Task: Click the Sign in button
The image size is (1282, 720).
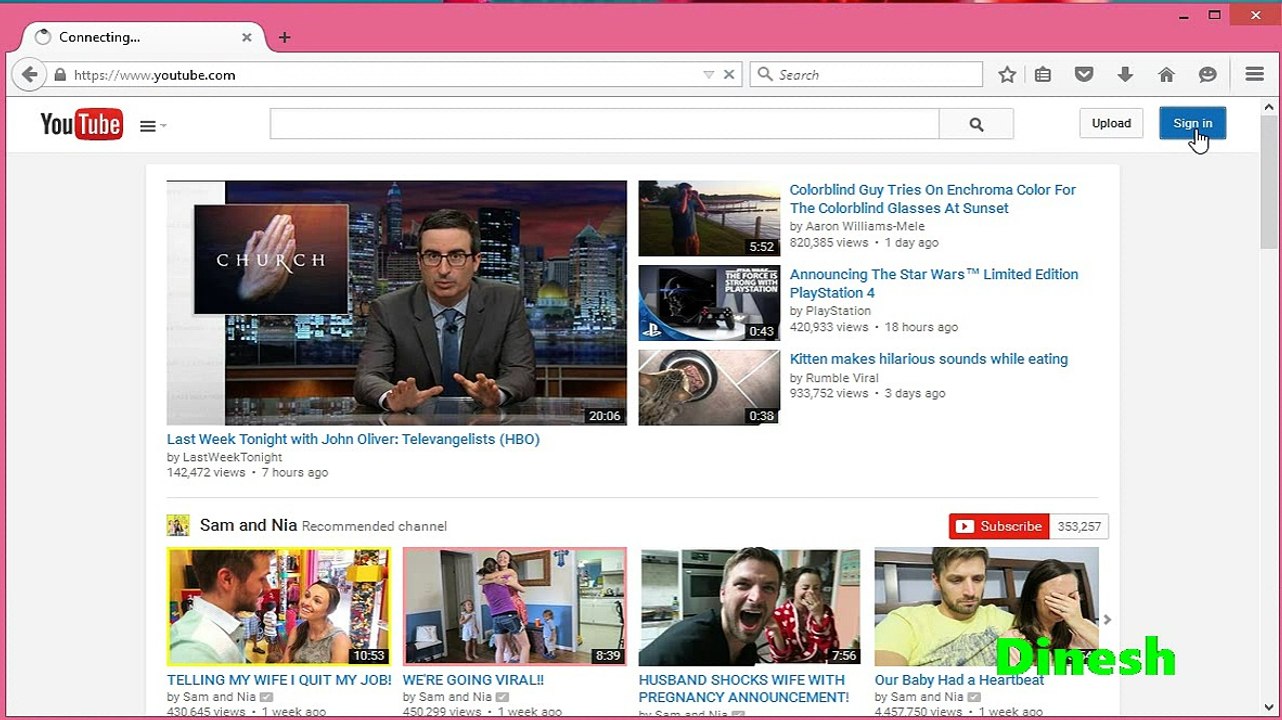Action: click(1192, 123)
